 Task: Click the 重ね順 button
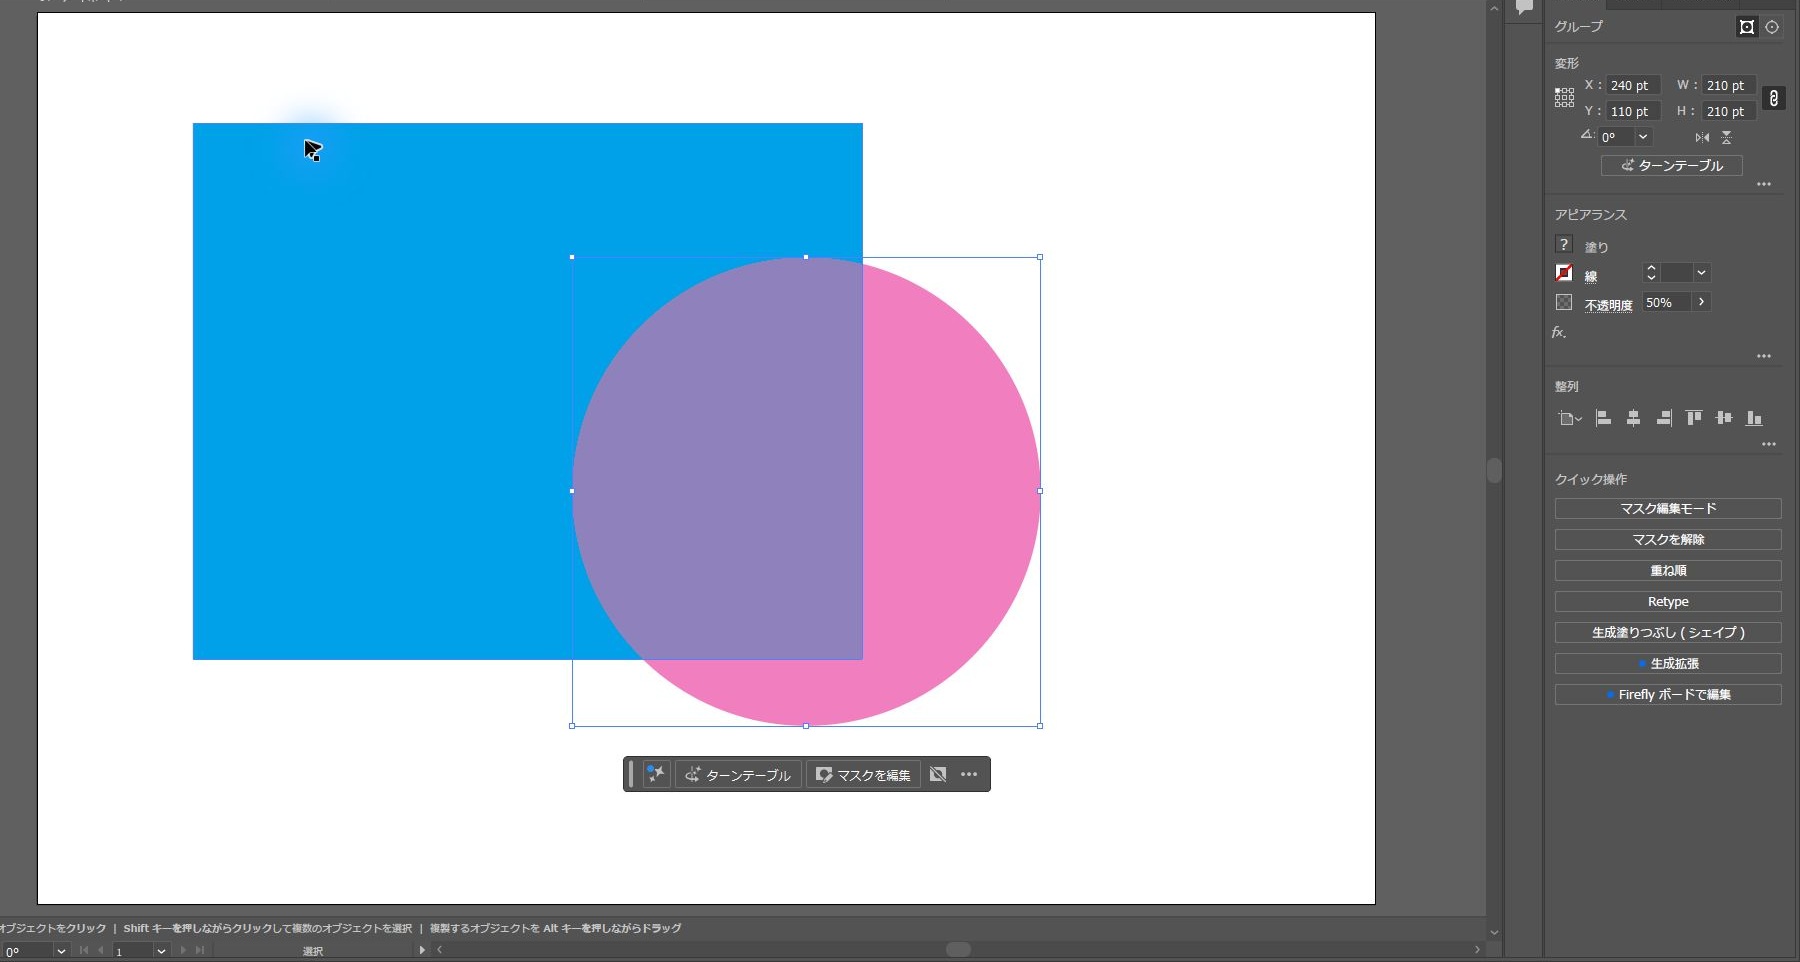(x=1668, y=571)
